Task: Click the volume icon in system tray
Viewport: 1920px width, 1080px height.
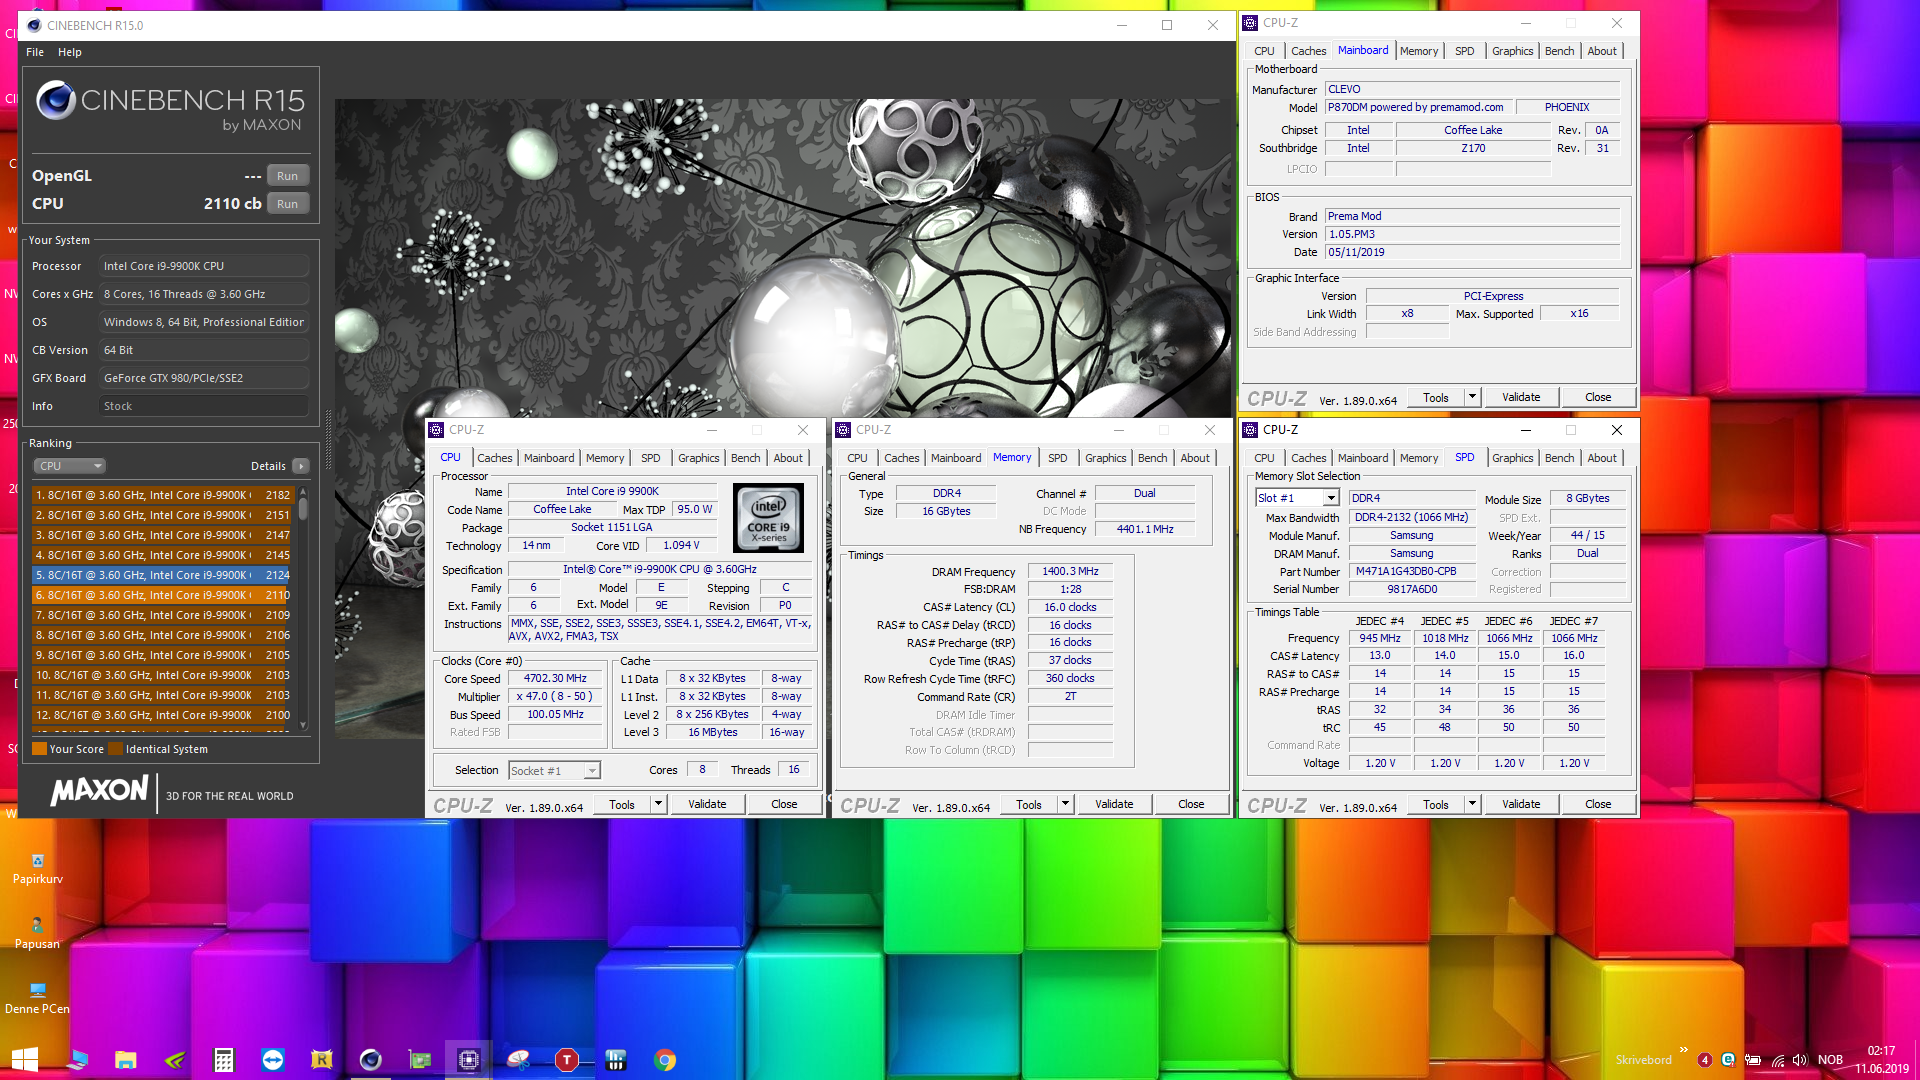Action: (x=1800, y=1060)
